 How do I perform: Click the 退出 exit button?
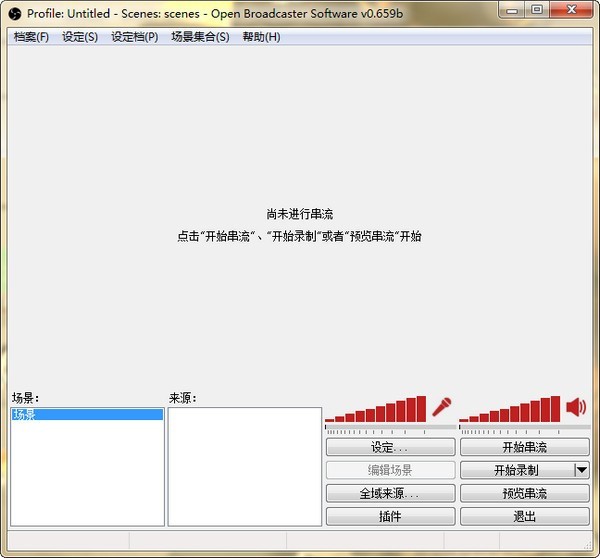pos(525,516)
